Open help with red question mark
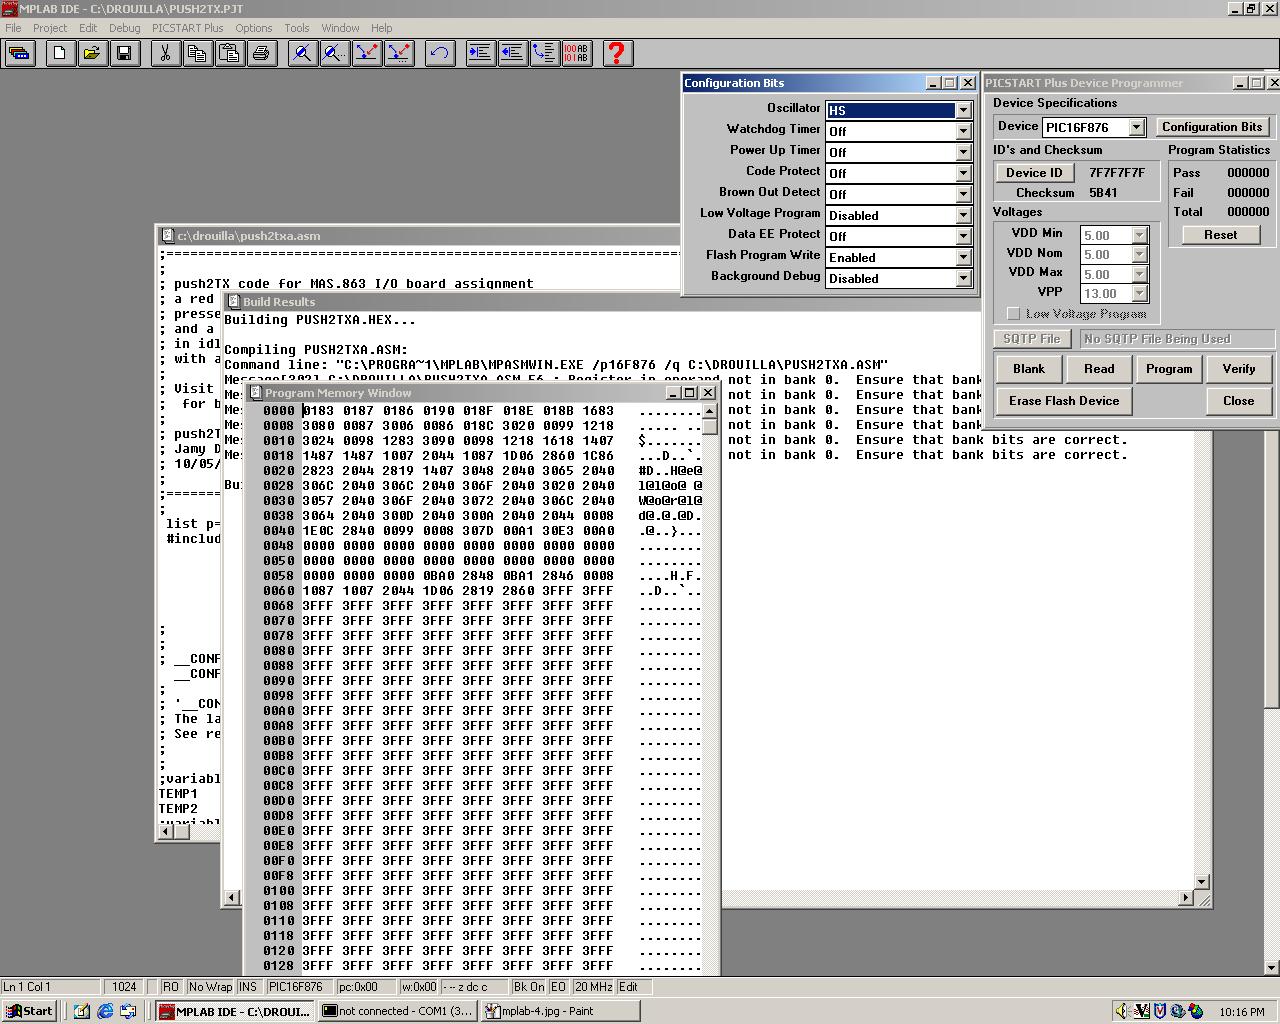 [618, 53]
